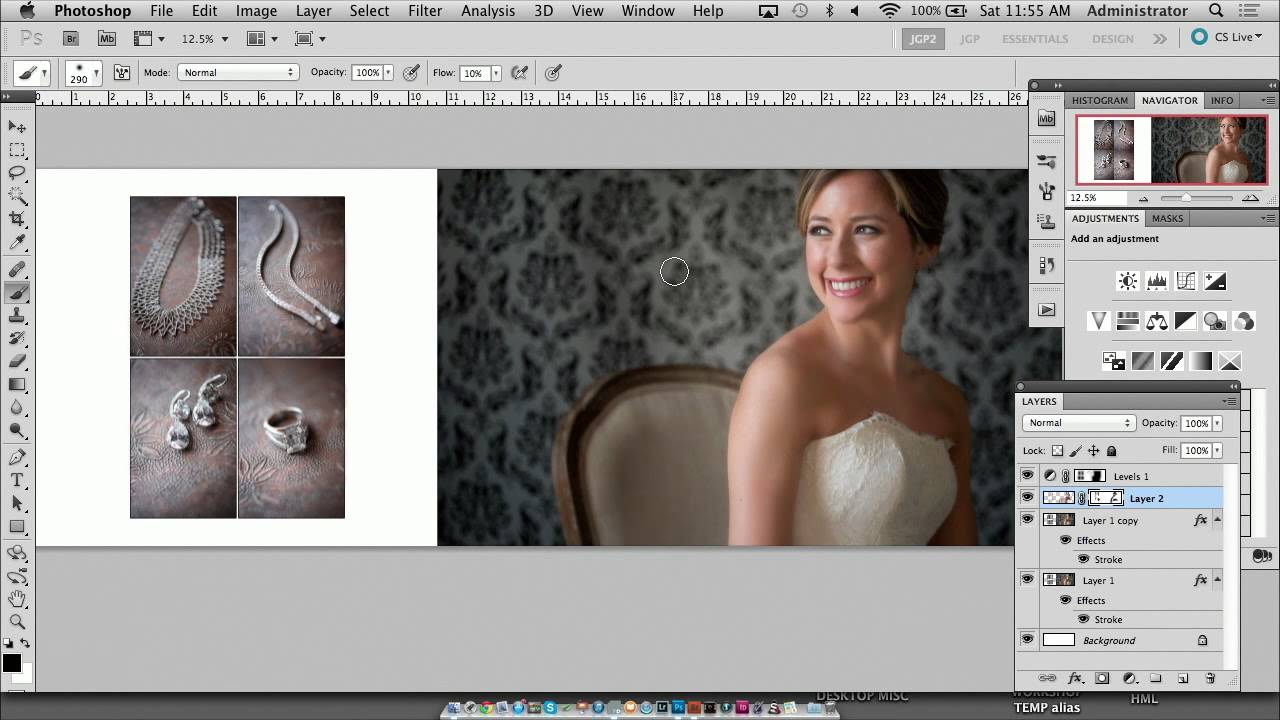Open the Brush Preset picker
Screen dimensions: 1280x720
click(x=83, y=73)
